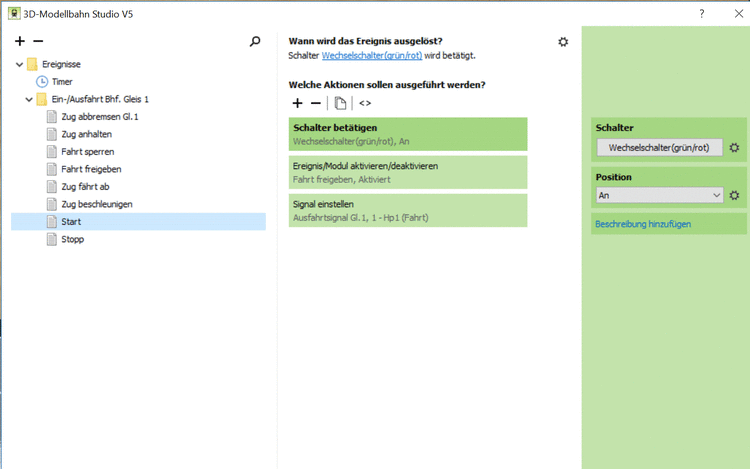Click the plus icon above the event tree

pos(20,41)
